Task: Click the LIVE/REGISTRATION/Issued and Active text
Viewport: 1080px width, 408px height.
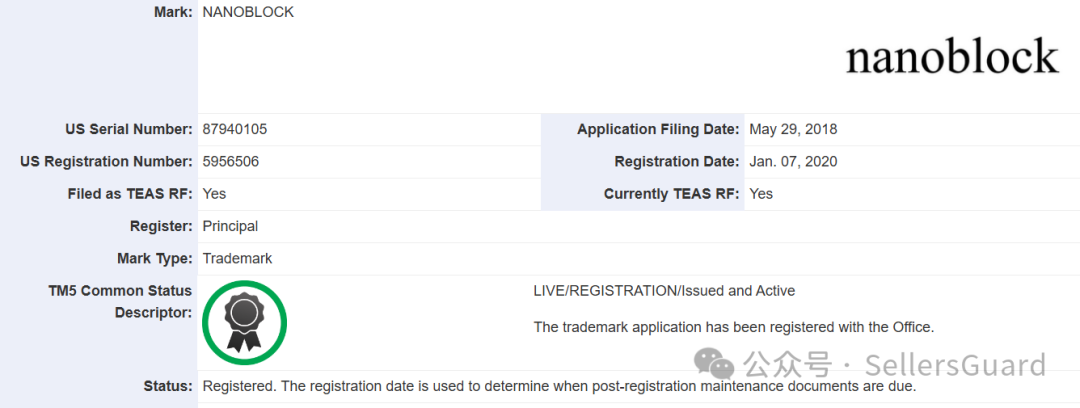Action: pyautogui.click(x=664, y=291)
